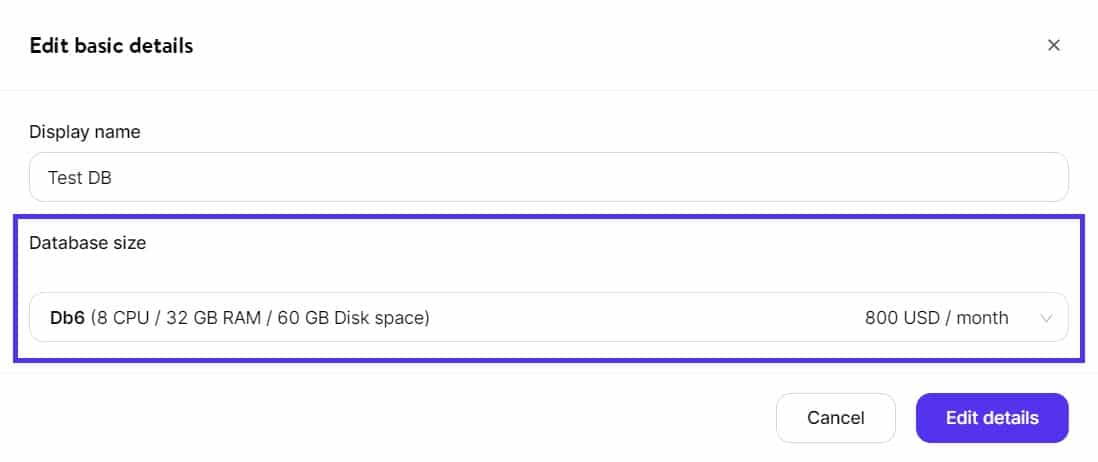1098x462 pixels.
Task: Click the Database size label
Action: [88, 243]
